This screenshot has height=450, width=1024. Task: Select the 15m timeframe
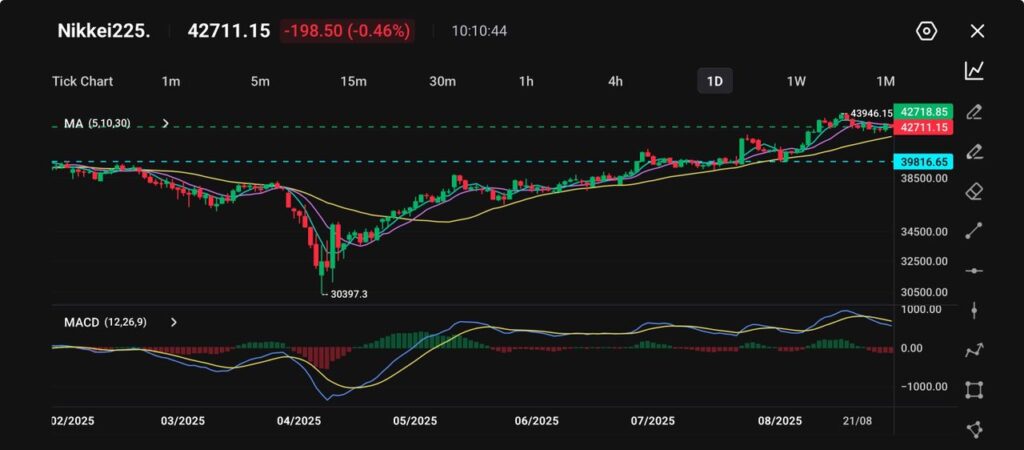point(353,81)
